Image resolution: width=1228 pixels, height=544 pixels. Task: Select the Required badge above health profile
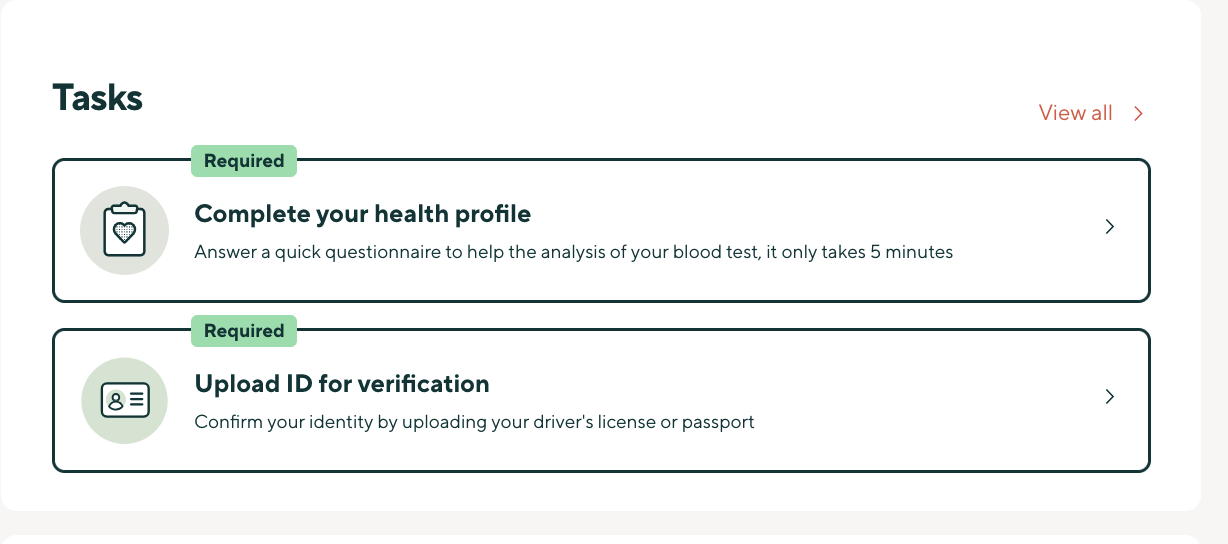(244, 161)
